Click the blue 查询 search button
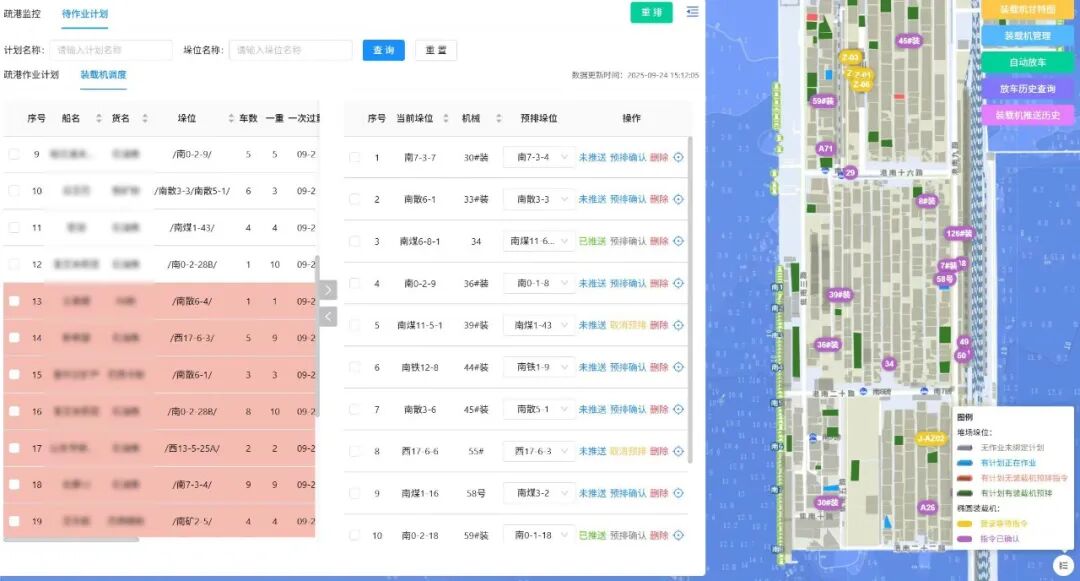Image resolution: width=1080 pixels, height=581 pixels. pos(383,50)
